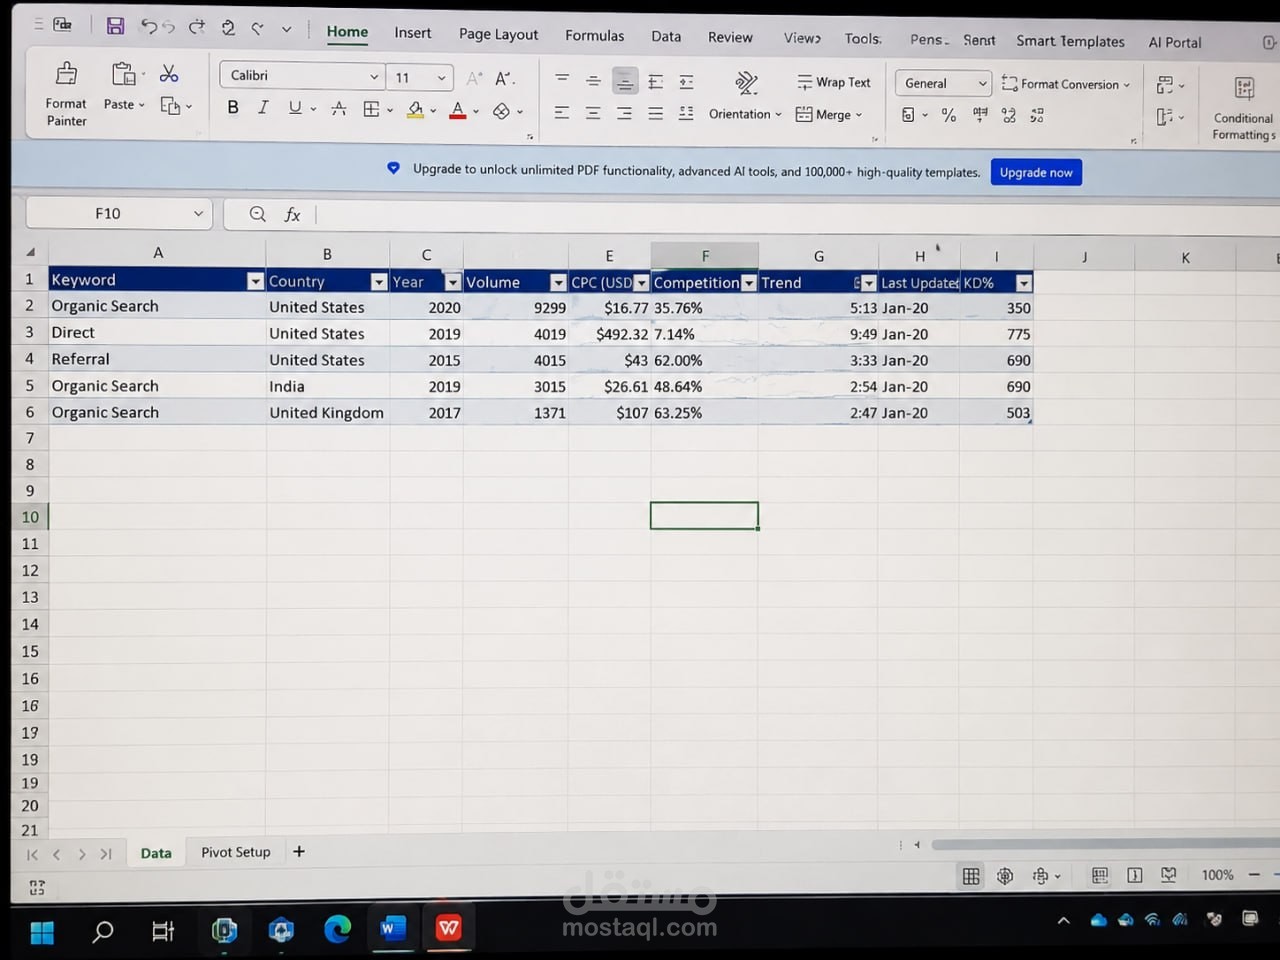Open the KD% column filter dropdown
The height and width of the screenshot is (960, 1280).
coord(1023,283)
